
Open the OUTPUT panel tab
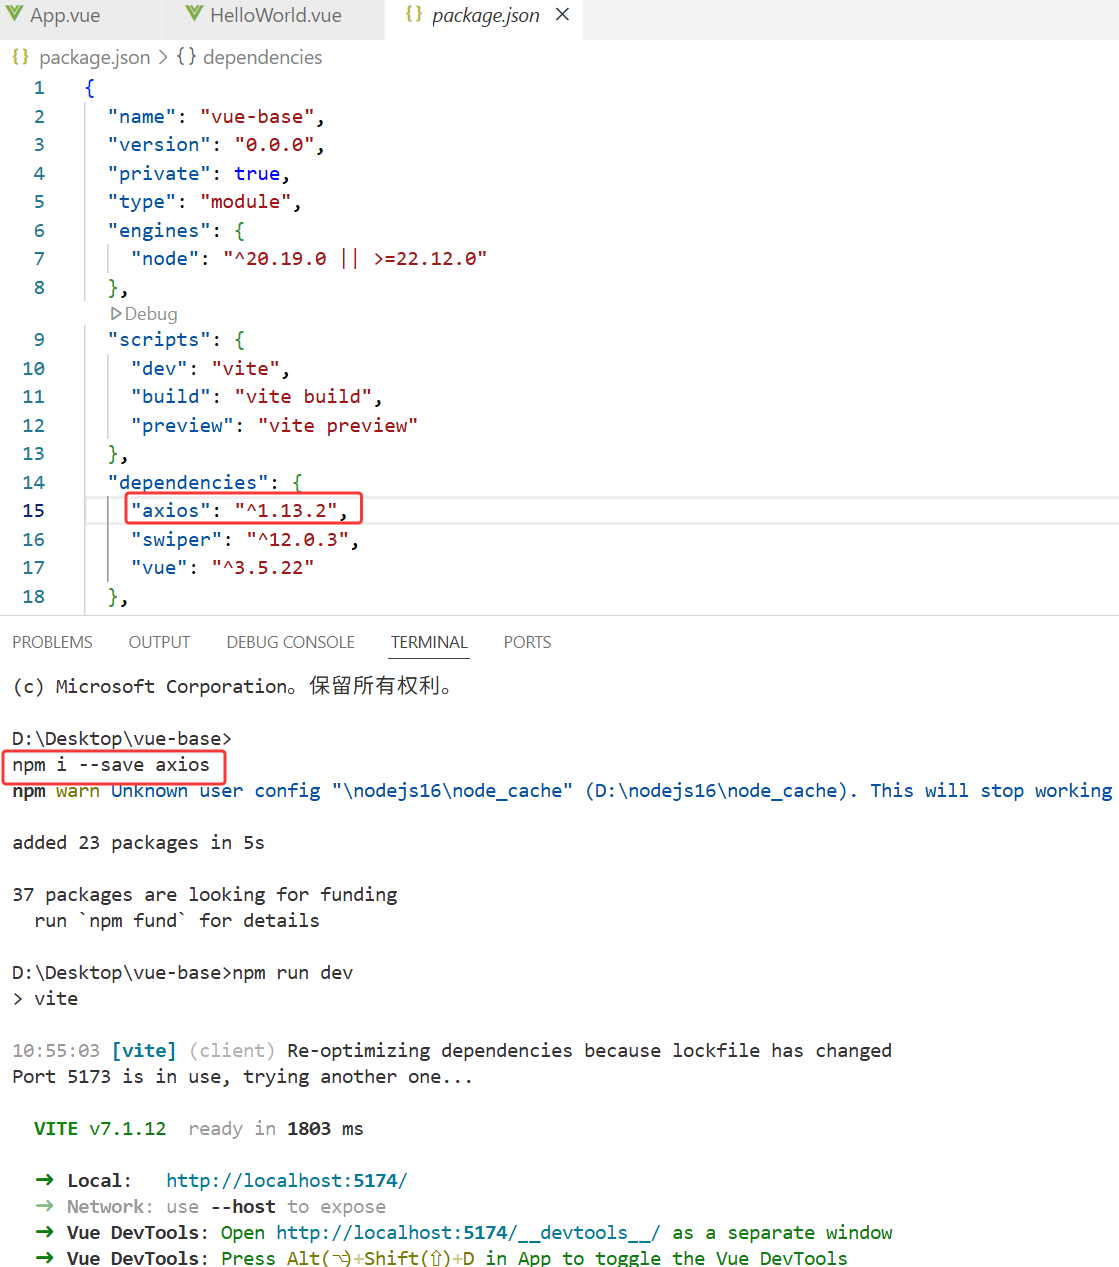click(x=159, y=642)
